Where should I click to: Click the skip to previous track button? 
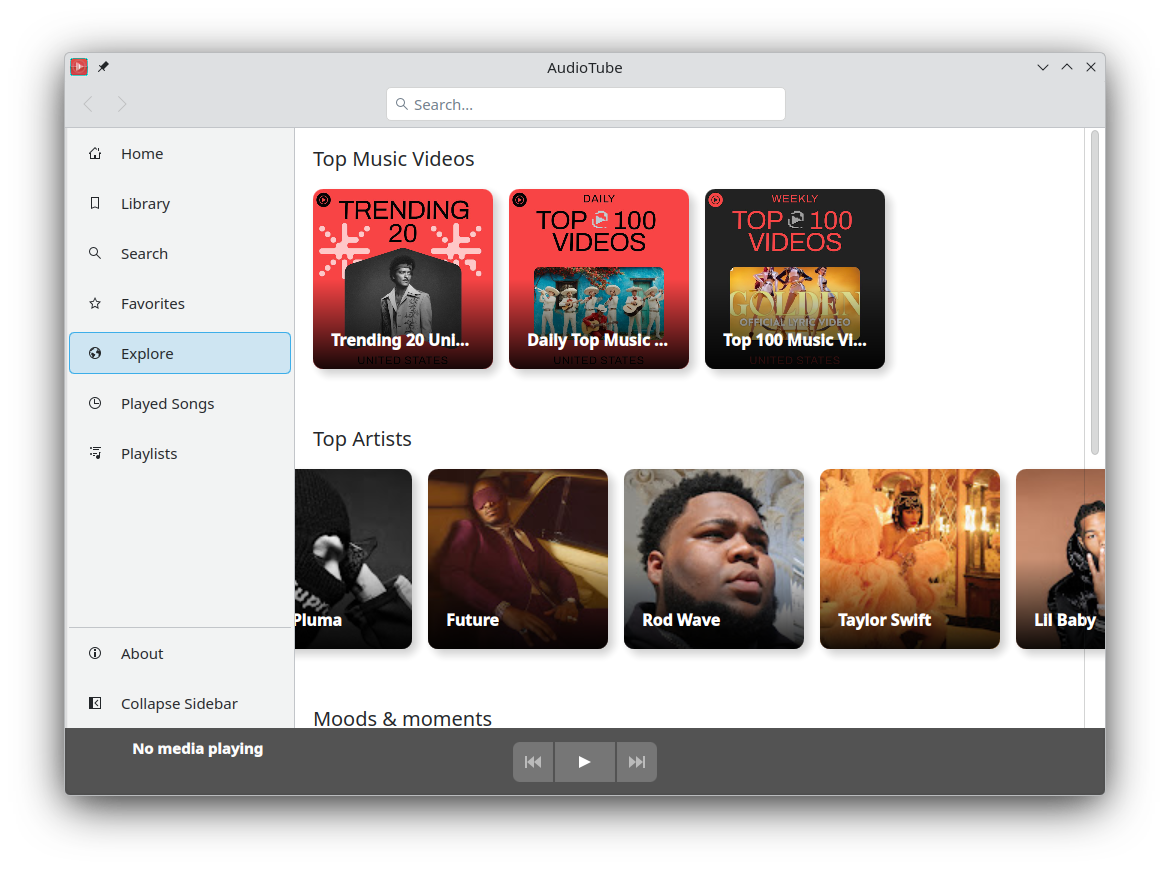coord(533,762)
